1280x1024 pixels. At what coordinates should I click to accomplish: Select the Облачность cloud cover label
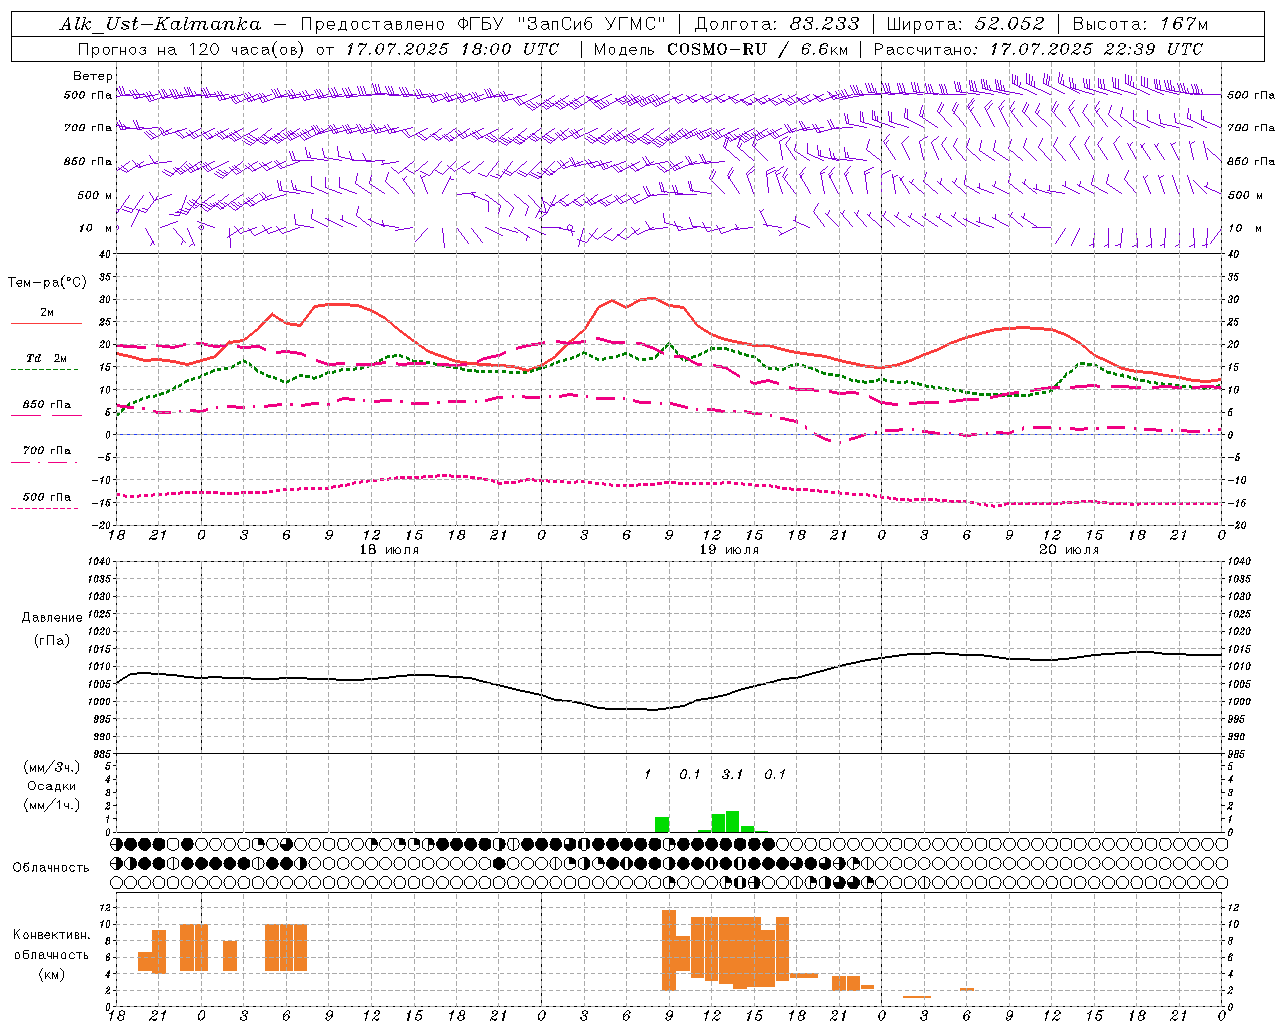click(x=51, y=867)
